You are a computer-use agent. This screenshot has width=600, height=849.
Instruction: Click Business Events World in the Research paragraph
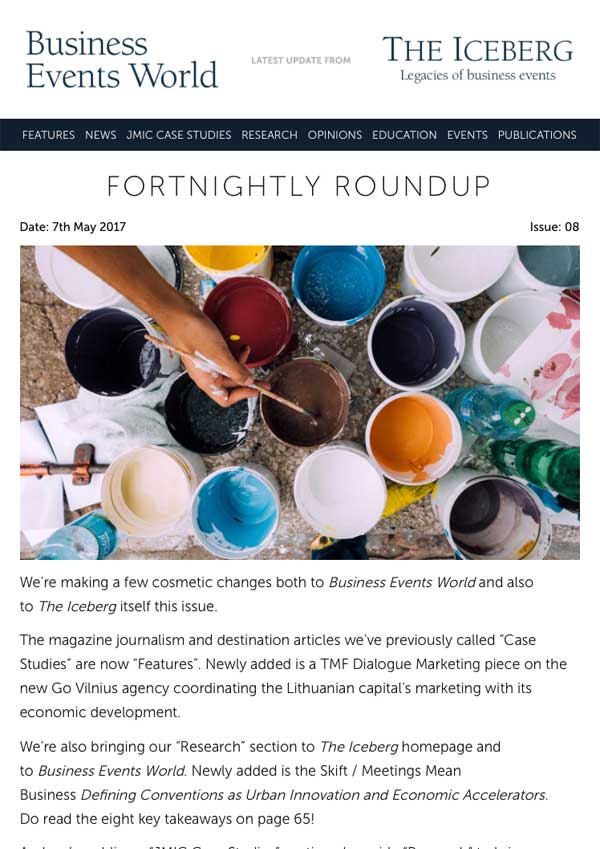110,770
